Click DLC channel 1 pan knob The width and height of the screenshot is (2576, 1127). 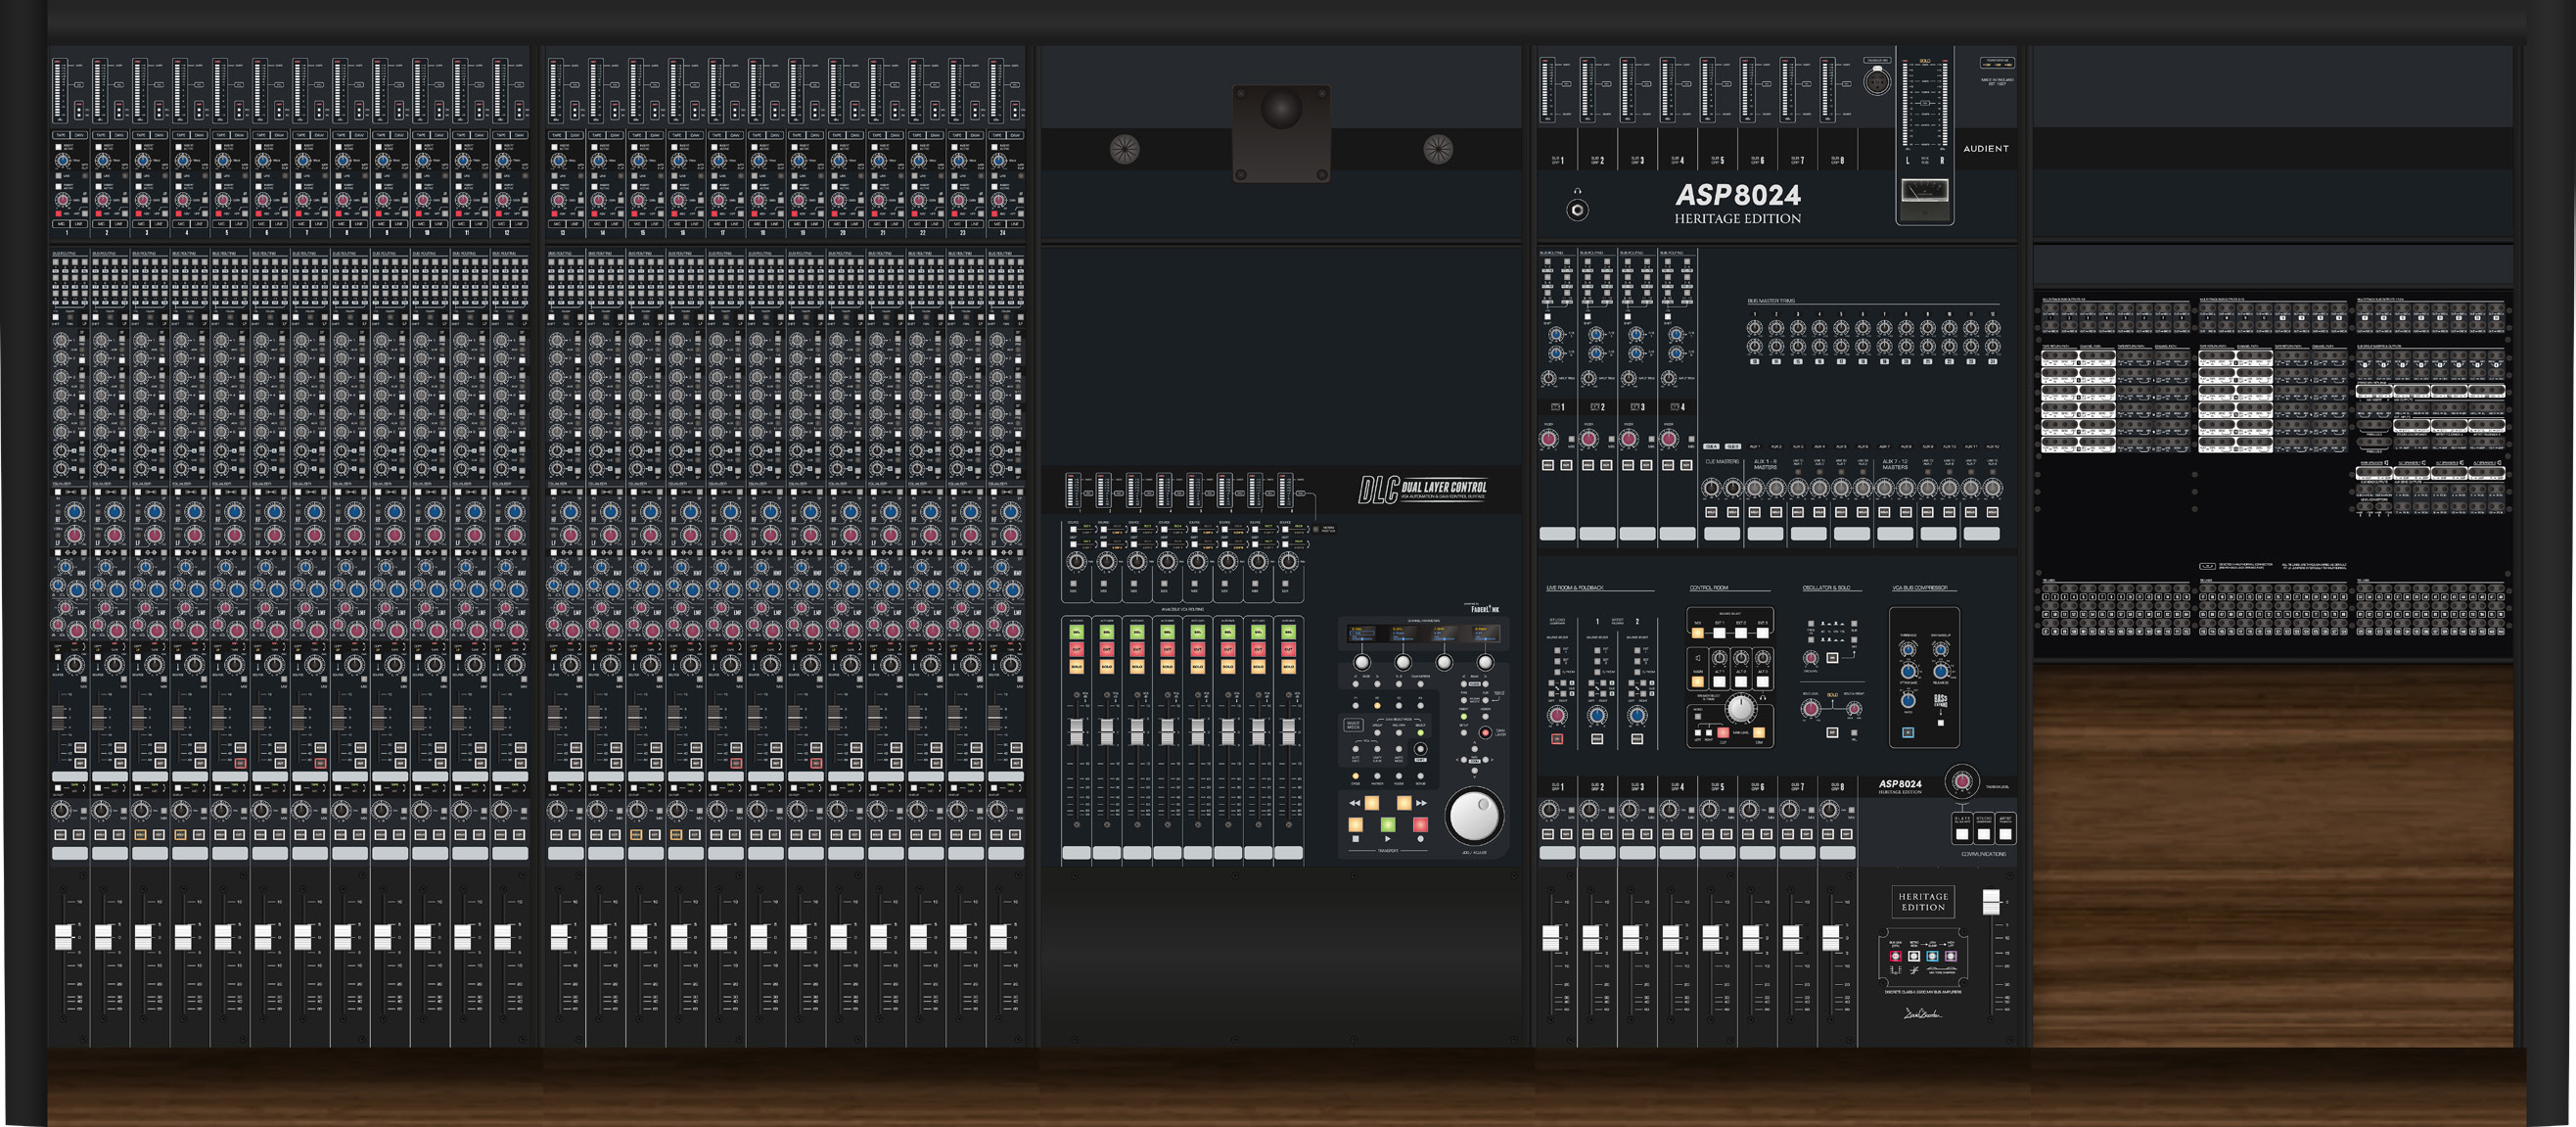pos(1077,562)
